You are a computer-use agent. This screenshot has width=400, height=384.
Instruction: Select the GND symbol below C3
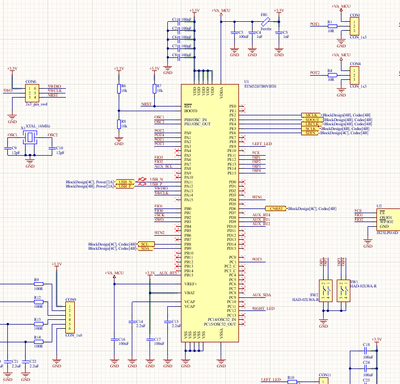[x=235, y=51]
